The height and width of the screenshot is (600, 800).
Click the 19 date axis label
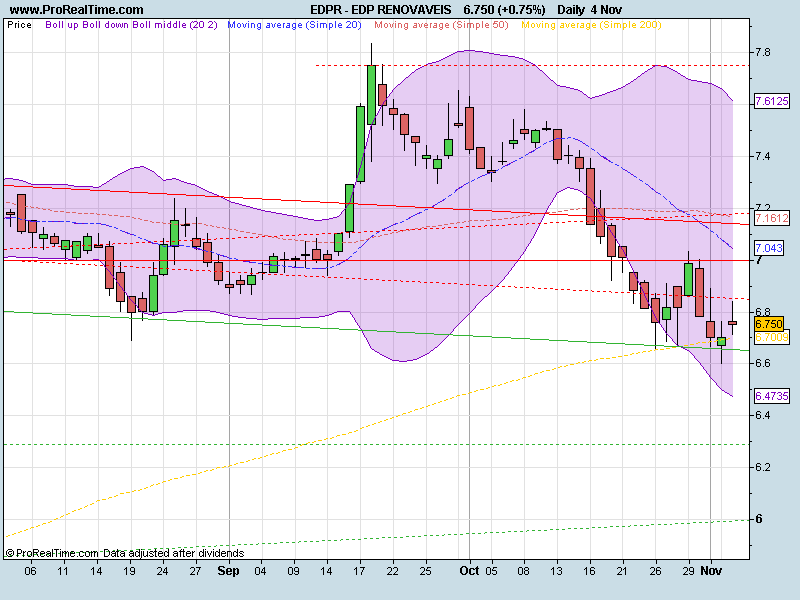(x=129, y=571)
